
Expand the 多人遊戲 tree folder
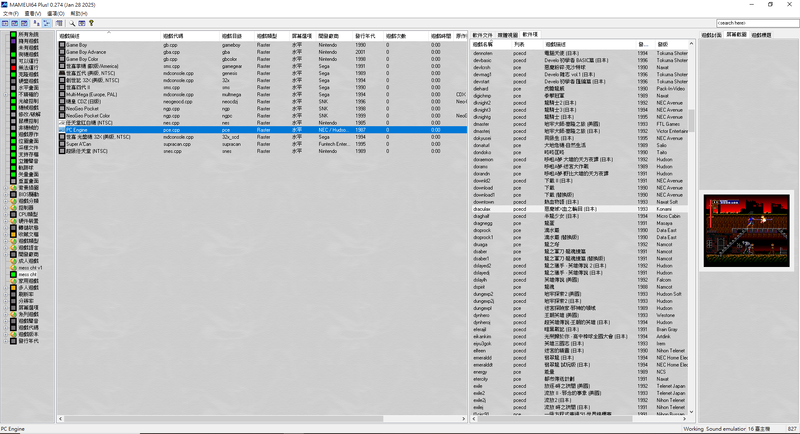[6, 288]
